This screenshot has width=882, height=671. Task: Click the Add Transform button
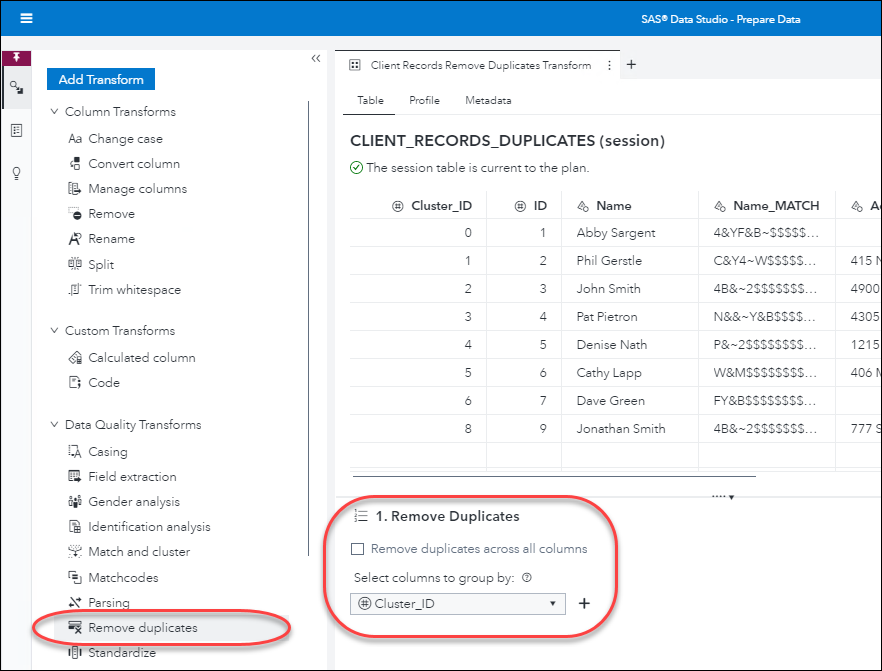pyautogui.click(x=101, y=79)
